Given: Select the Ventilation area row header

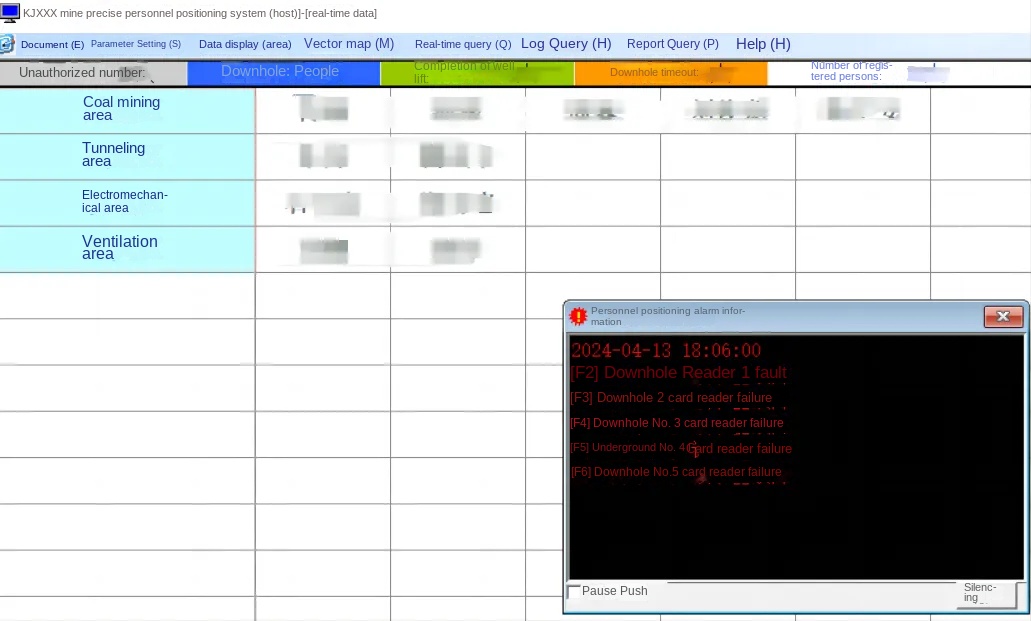Looking at the screenshot, I should tap(128, 249).
